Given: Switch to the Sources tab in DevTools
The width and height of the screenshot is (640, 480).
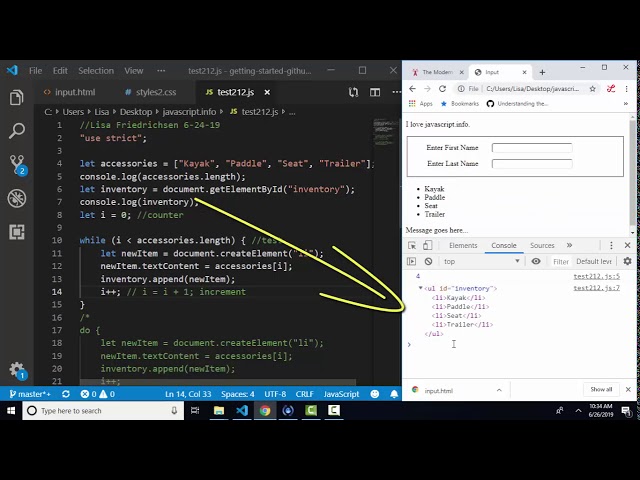Looking at the screenshot, I should coord(542,245).
